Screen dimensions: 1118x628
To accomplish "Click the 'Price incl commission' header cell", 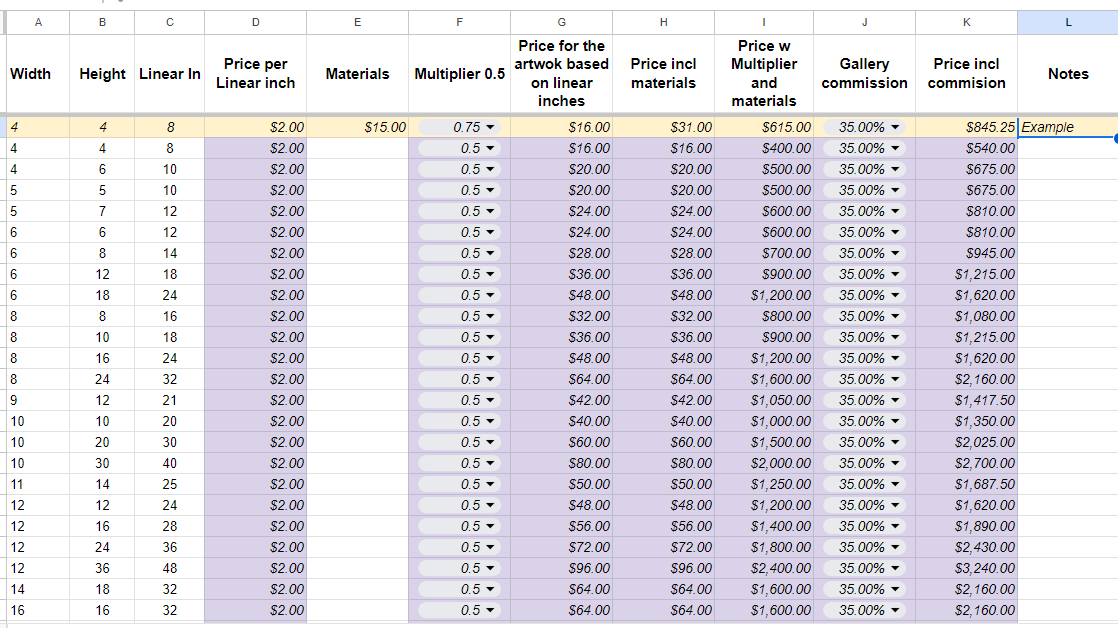I will point(966,73).
